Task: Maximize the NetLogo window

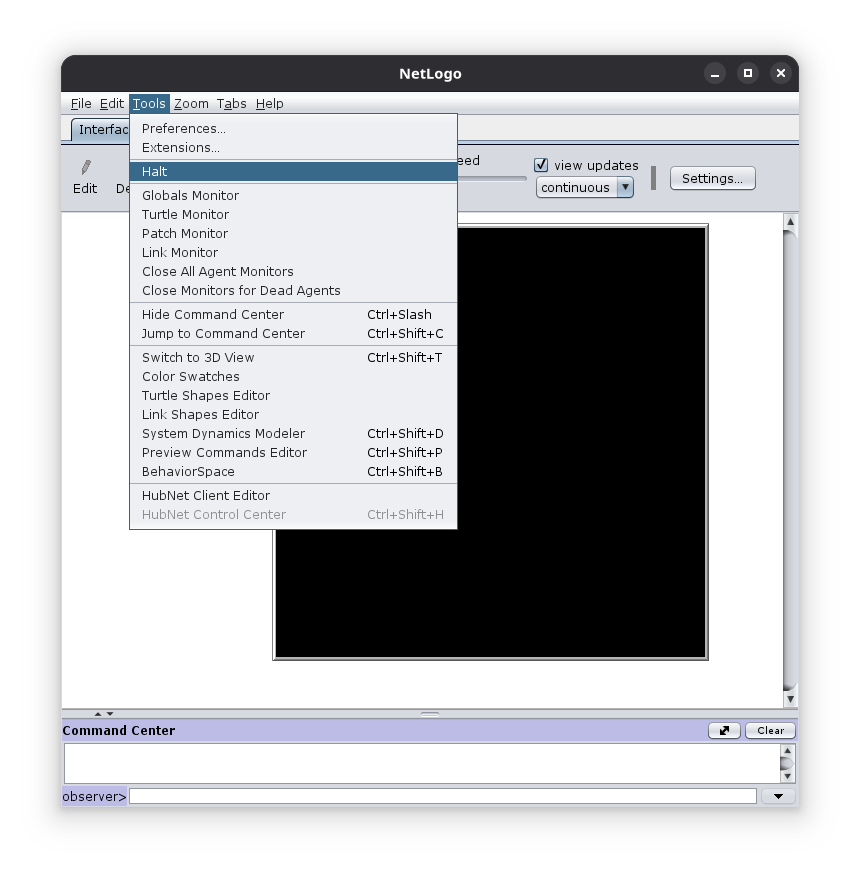Action: click(x=747, y=73)
